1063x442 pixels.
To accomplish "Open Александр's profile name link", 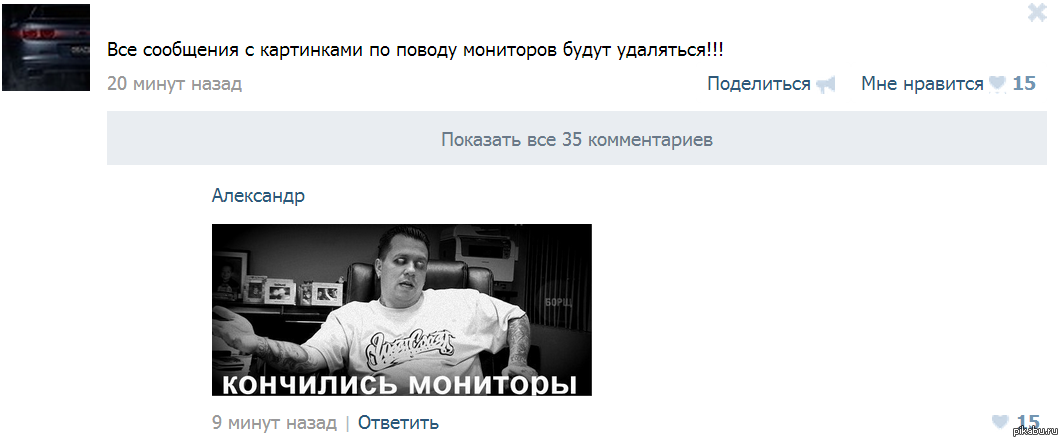I will tap(258, 196).
